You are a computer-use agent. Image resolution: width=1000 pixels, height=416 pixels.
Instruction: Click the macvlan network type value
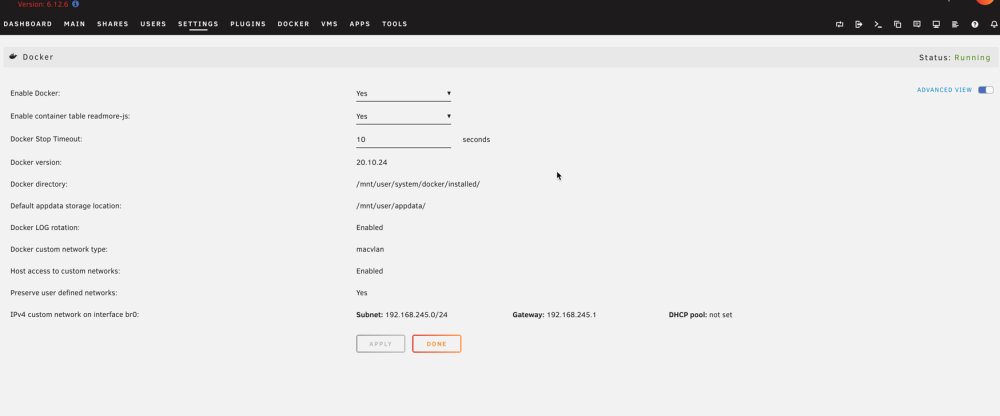coord(370,249)
